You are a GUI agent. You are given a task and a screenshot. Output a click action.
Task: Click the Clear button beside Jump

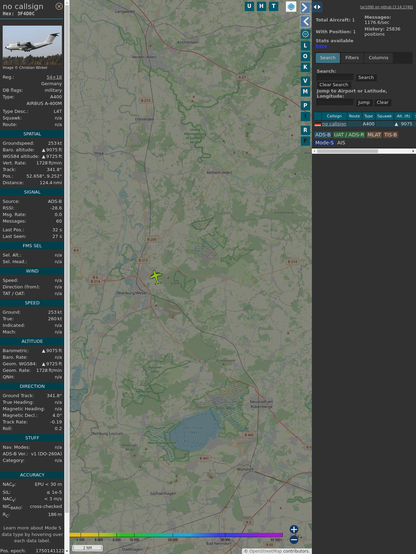(382, 102)
